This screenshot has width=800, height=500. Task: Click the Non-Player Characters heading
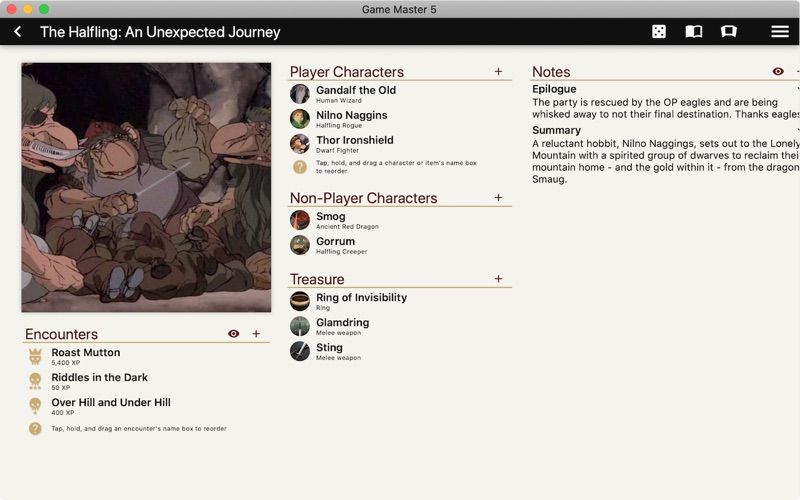(x=363, y=198)
